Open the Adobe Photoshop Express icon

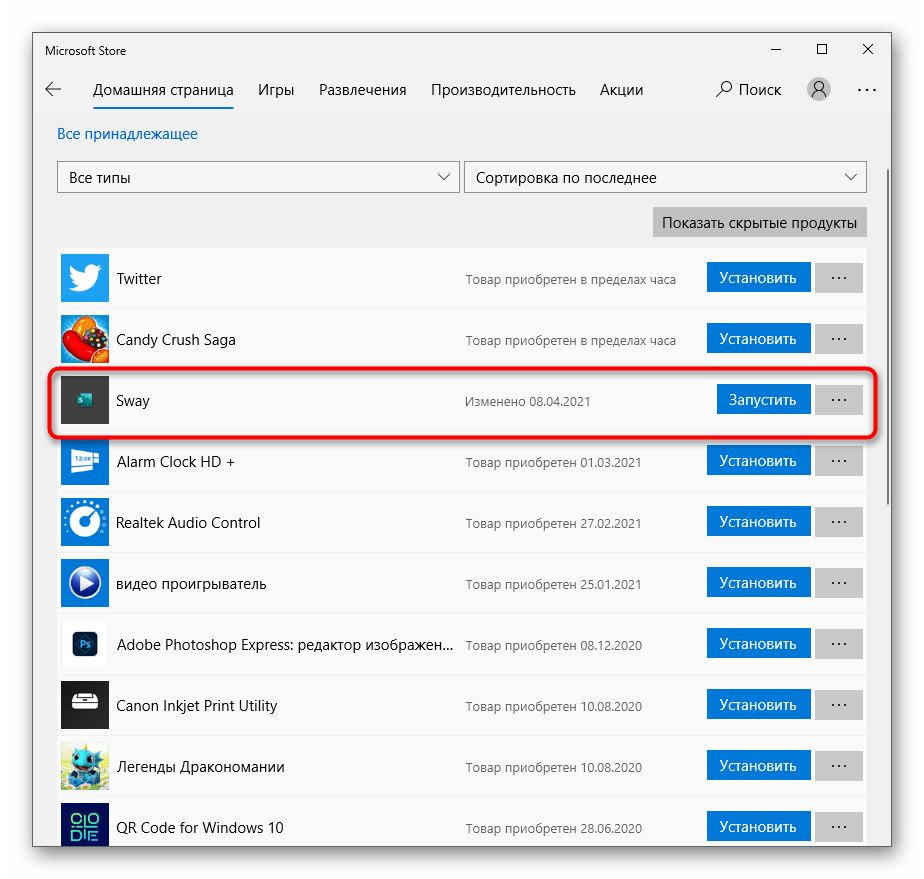coord(85,644)
